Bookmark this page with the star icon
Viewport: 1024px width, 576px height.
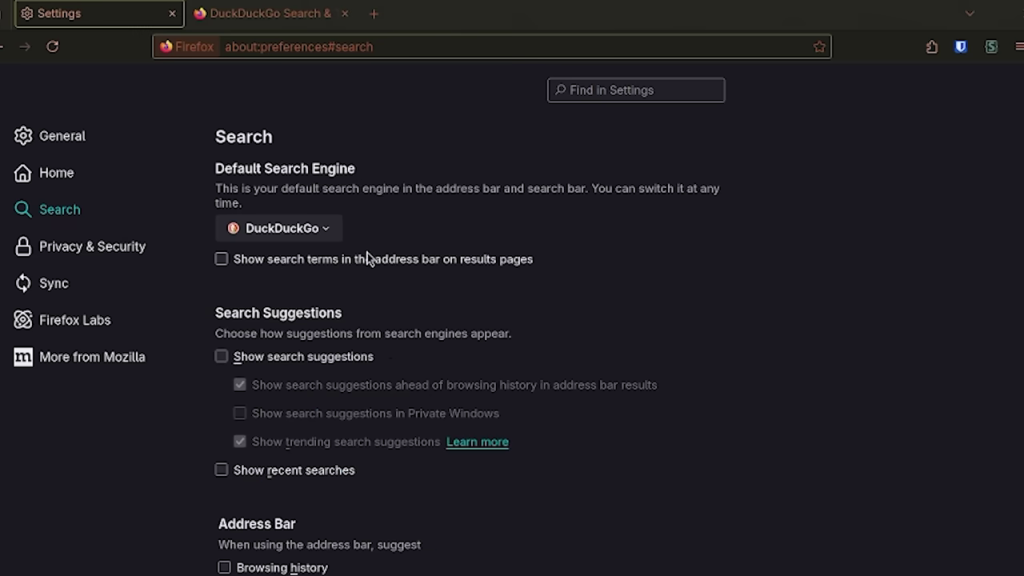(820, 46)
